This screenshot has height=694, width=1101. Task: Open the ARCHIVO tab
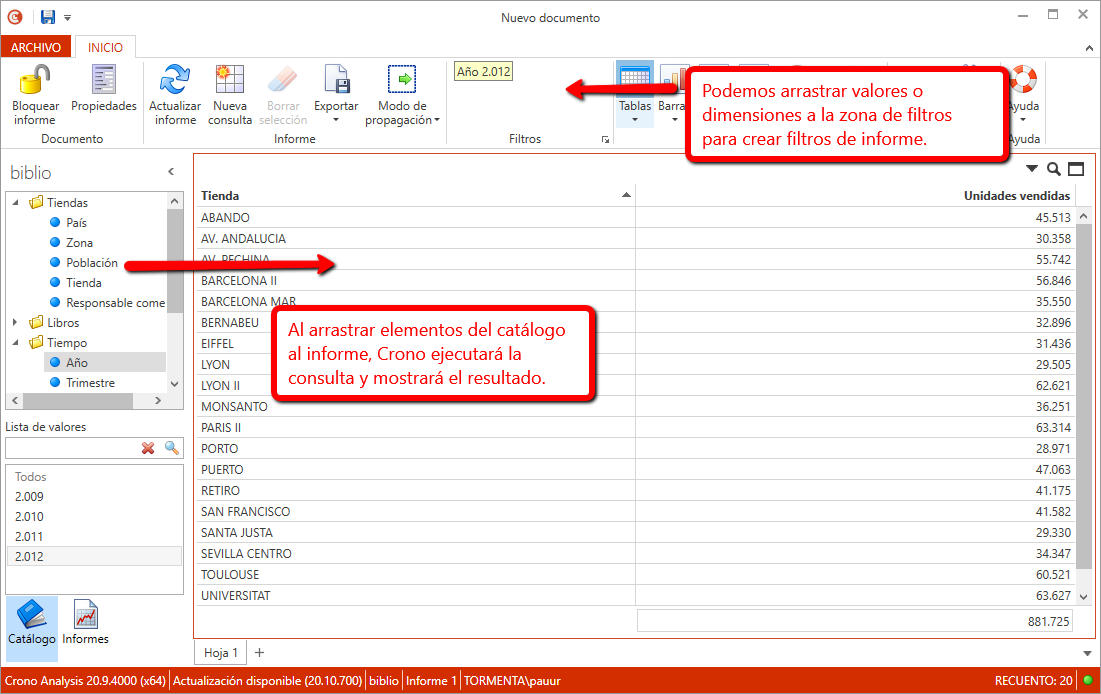pos(37,47)
